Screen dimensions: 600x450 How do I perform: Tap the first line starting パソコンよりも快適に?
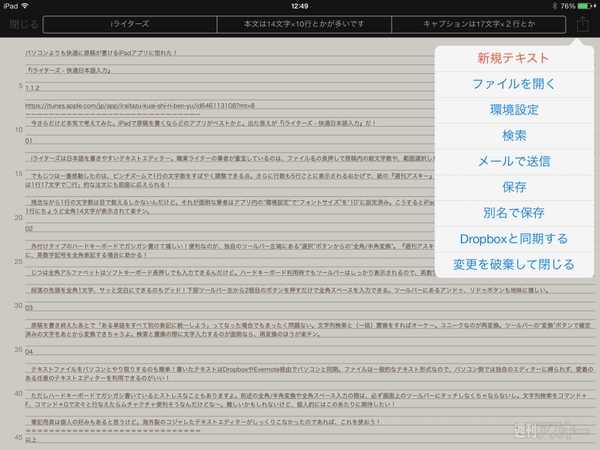[x=101, y=53]
